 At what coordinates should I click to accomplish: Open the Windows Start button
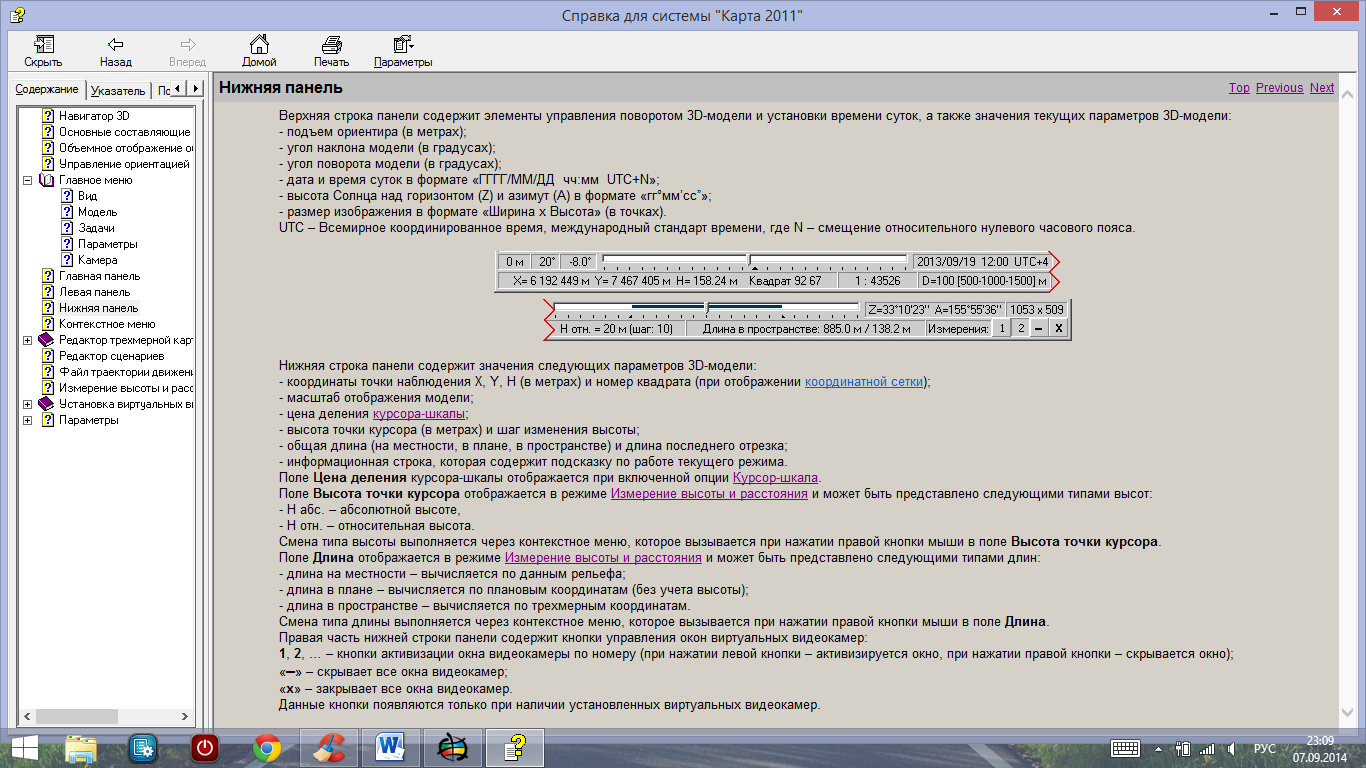click(24, 748)
